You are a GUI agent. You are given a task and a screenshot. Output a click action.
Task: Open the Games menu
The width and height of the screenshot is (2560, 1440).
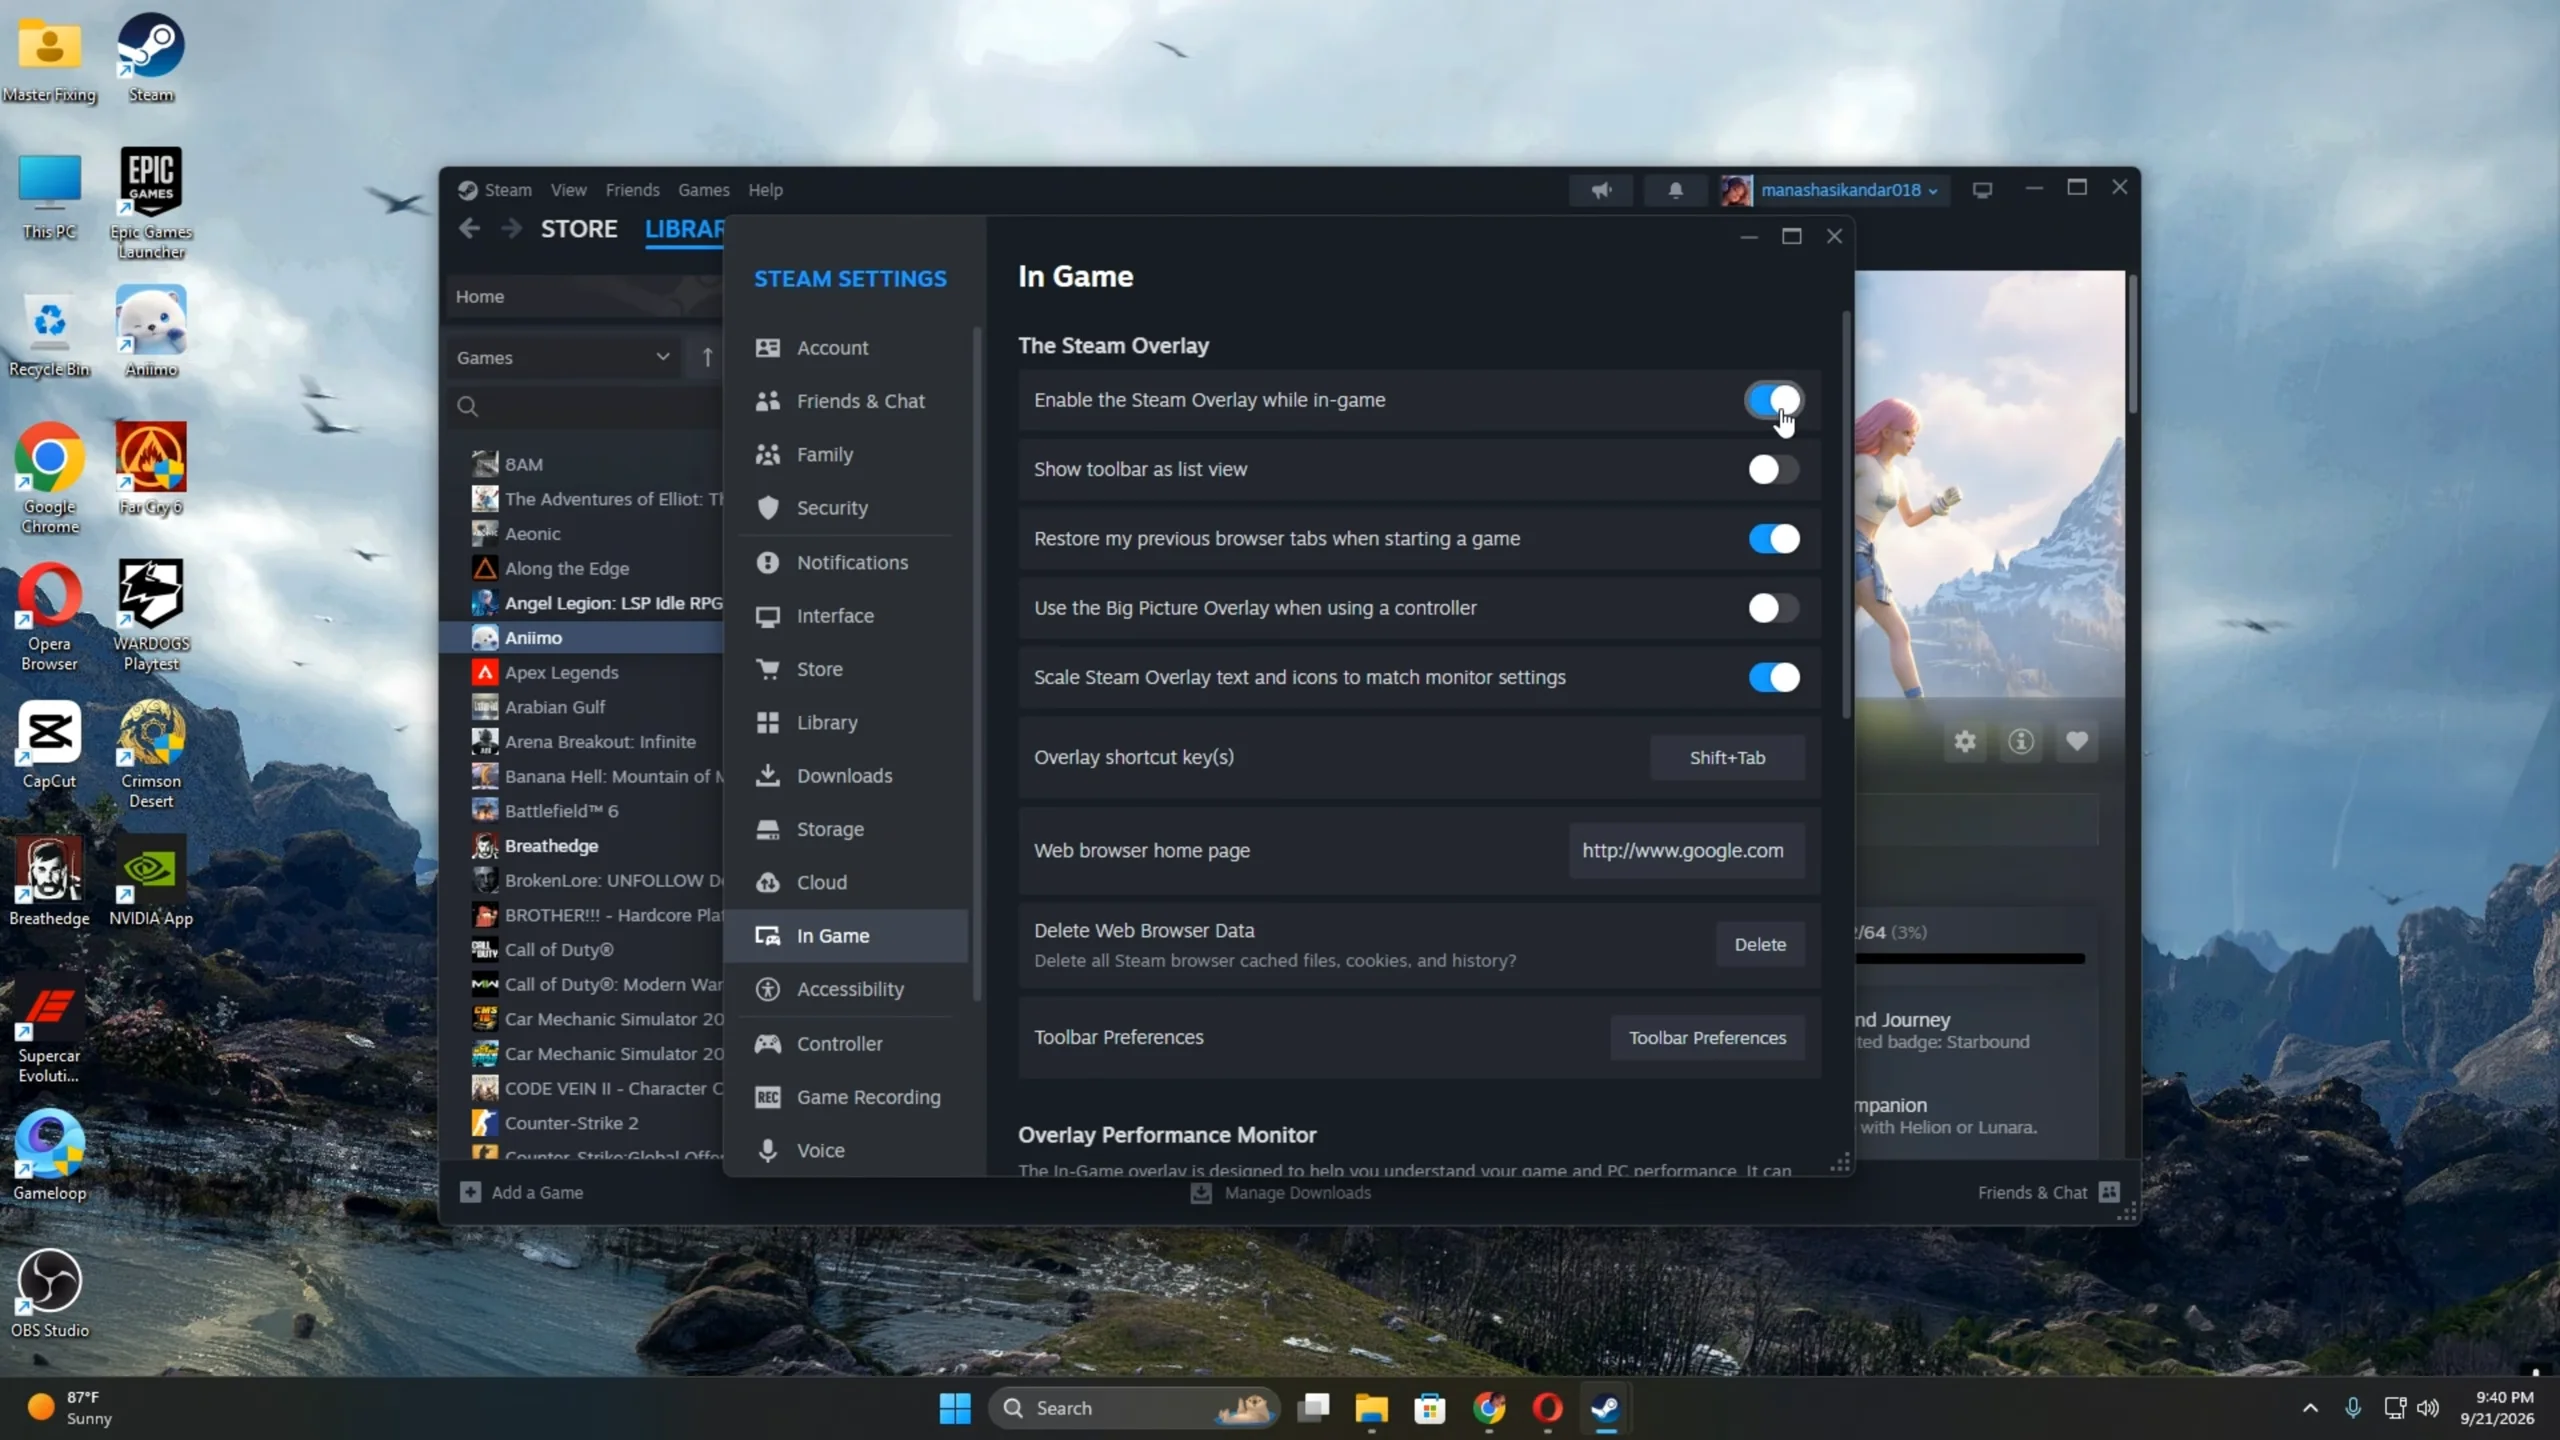tap(703, 190)
